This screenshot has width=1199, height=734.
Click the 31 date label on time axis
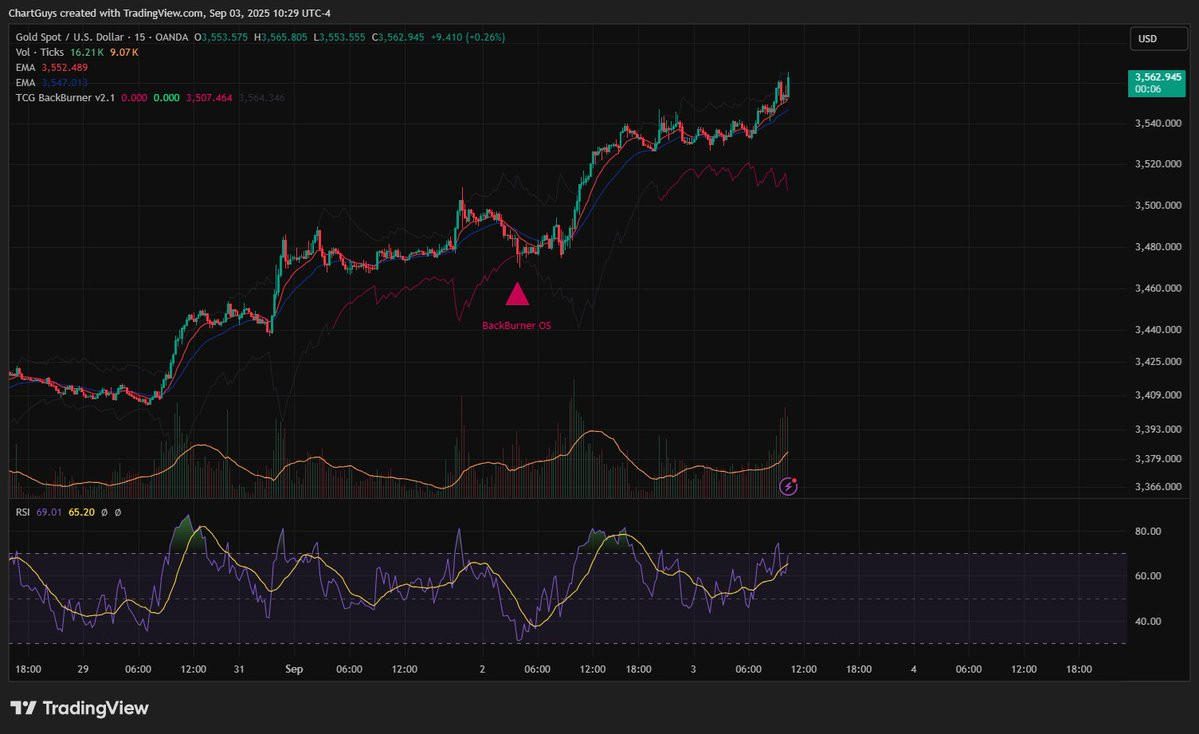tap(239, 669)
